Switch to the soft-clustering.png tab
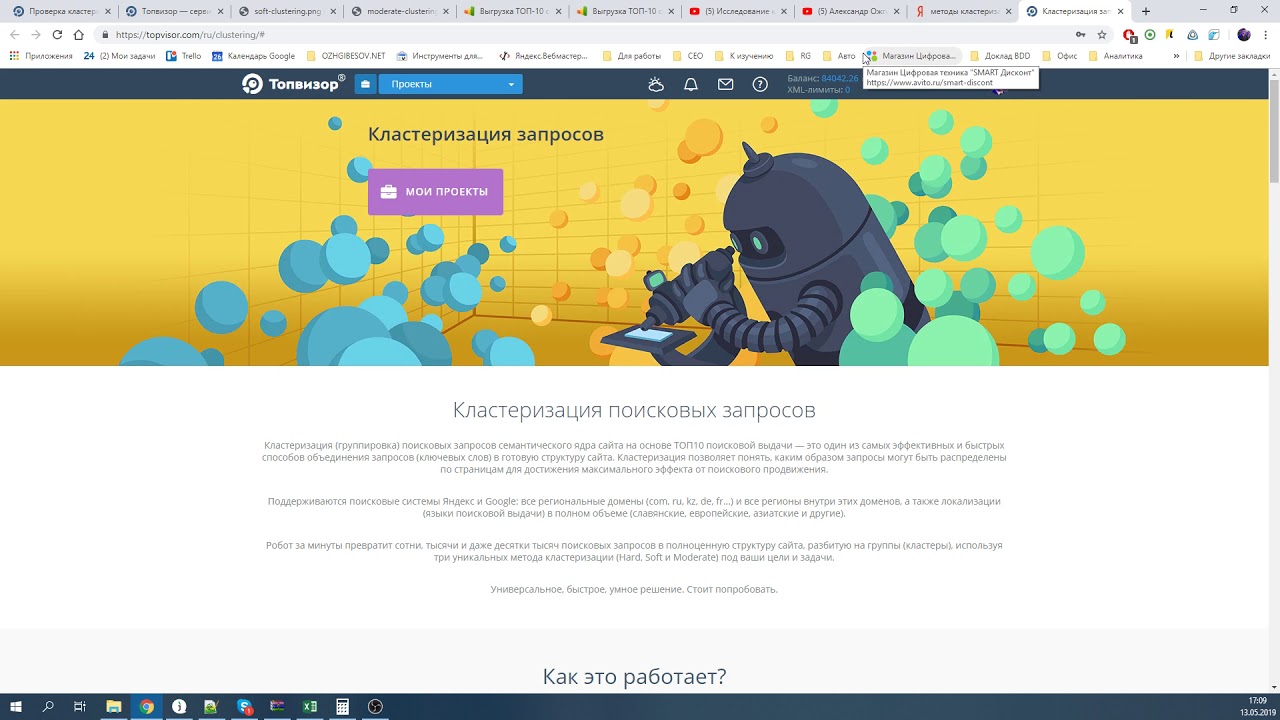The image size is (1280, 720). point(287,11)
